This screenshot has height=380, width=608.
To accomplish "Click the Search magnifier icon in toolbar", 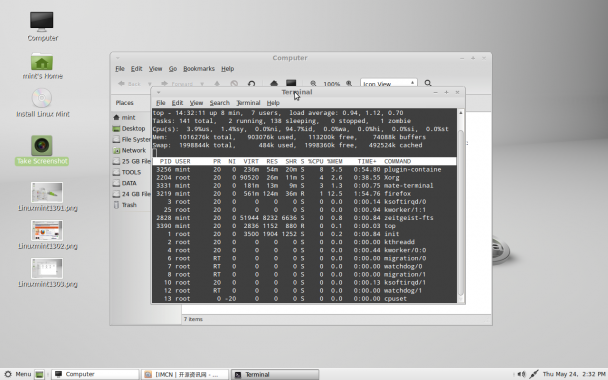I will 428,83.
